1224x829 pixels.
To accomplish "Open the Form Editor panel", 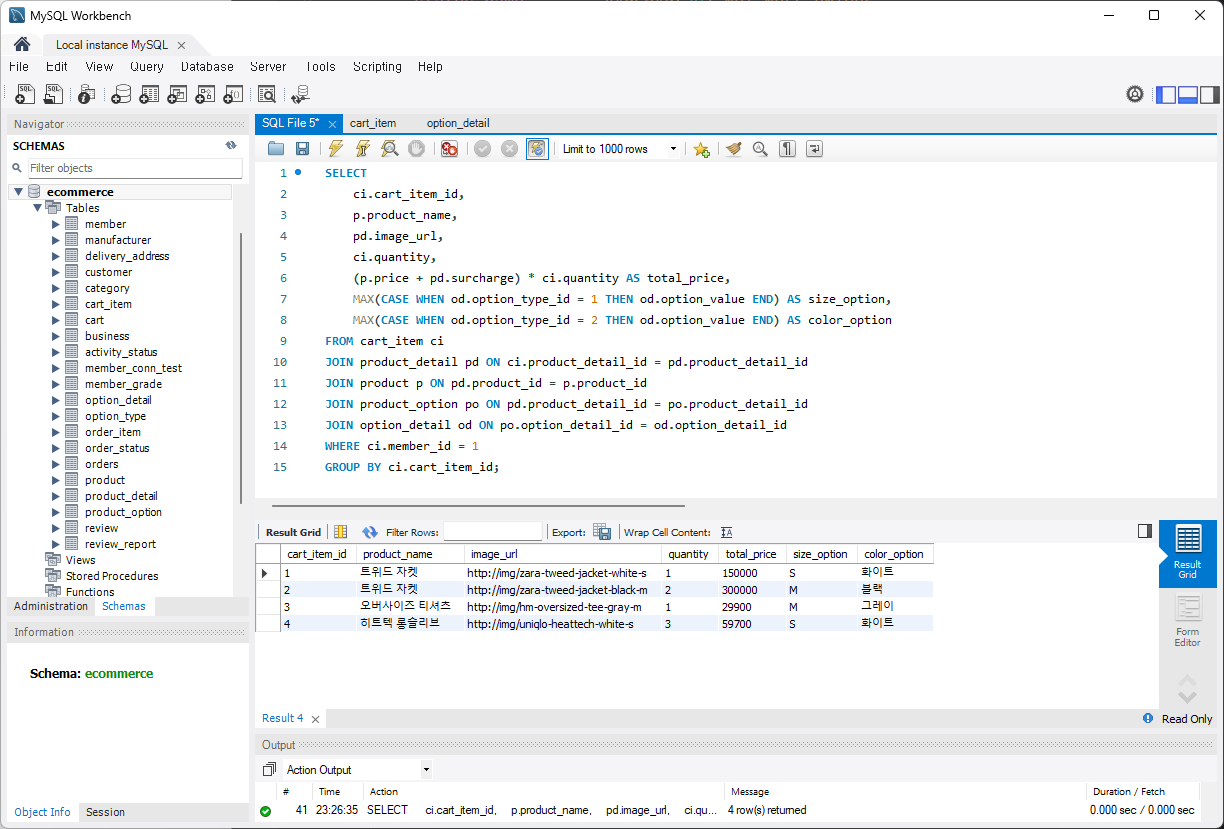I will (x=1188, y=622).
